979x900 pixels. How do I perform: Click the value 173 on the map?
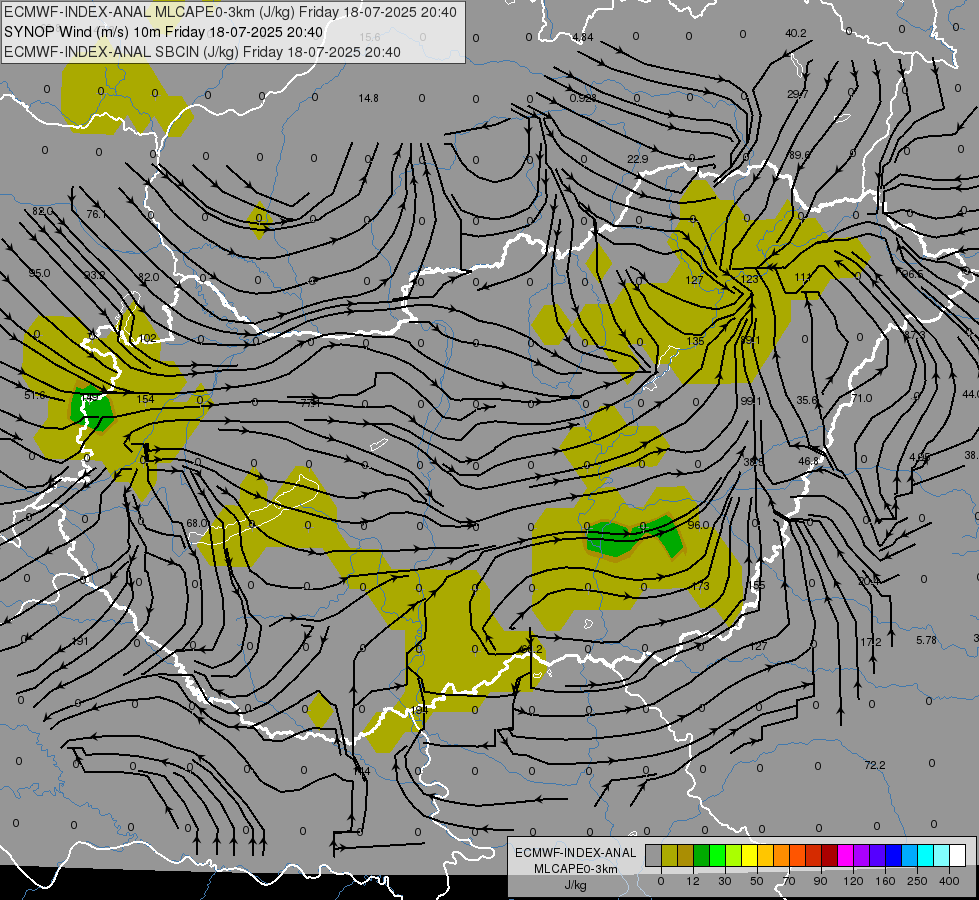click(701, 586)
